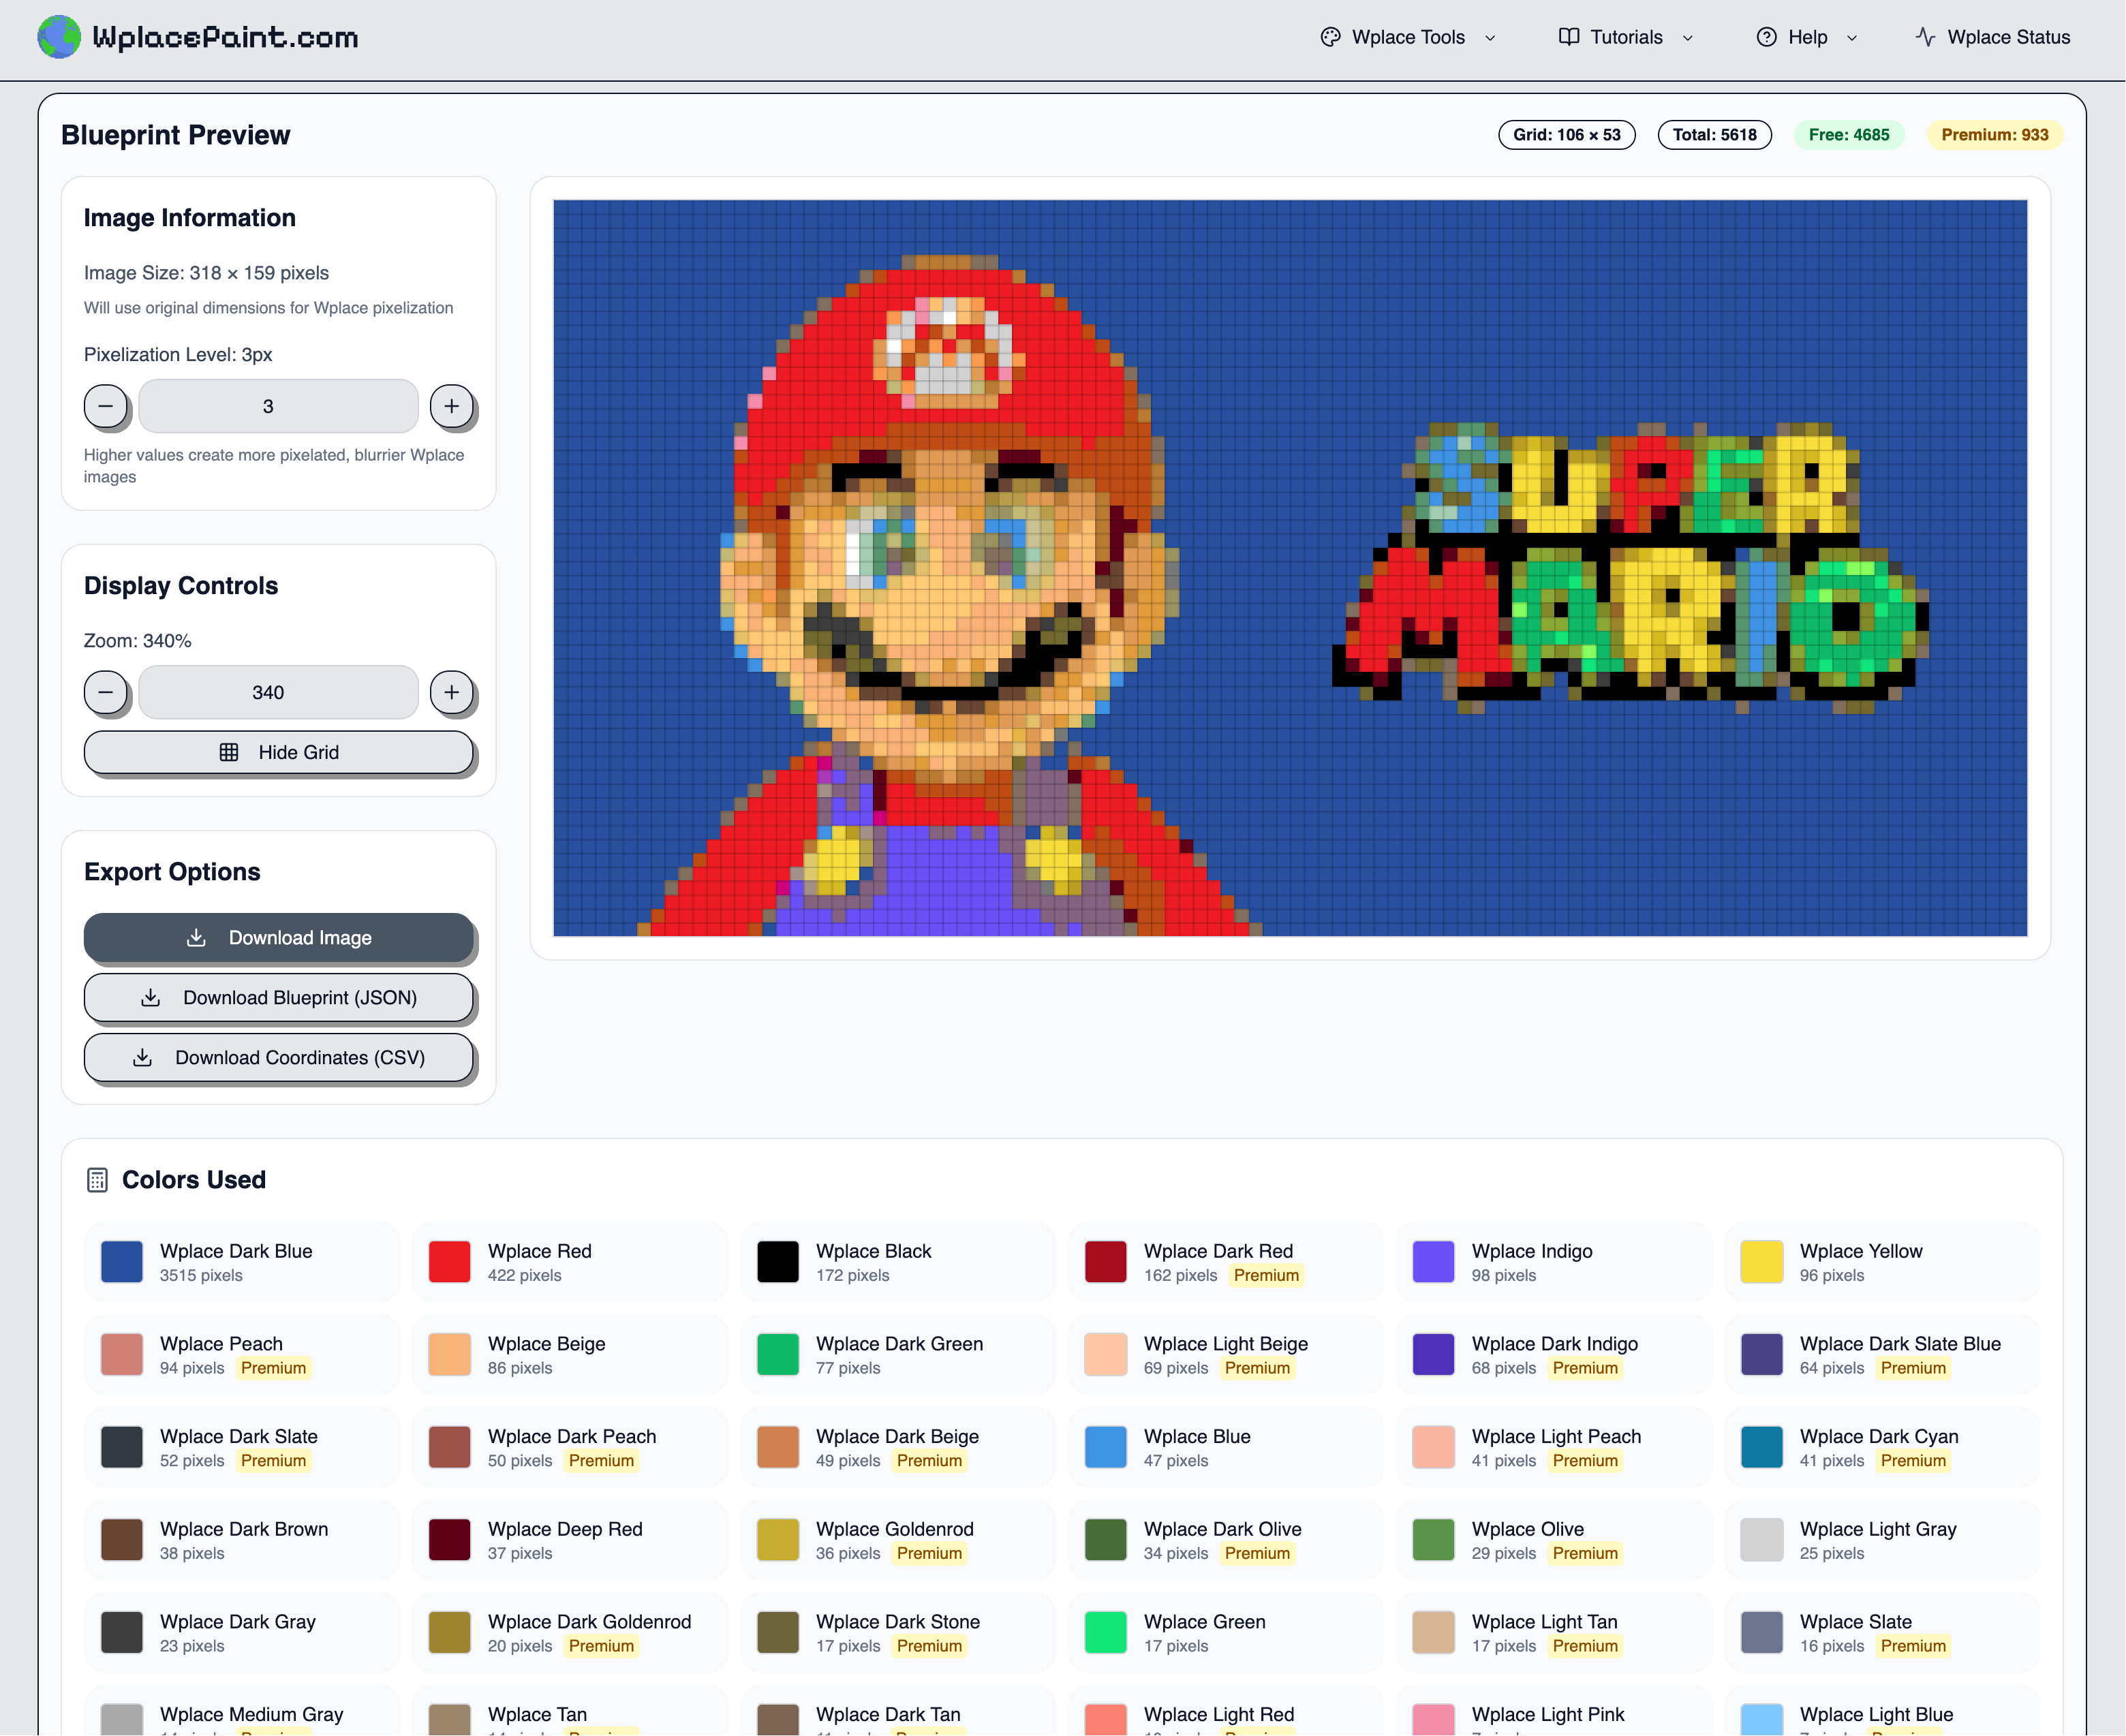Click Download Coordinates (CSV) button
This screenshot has height=1736, width=2126.
click(278, 1058)
